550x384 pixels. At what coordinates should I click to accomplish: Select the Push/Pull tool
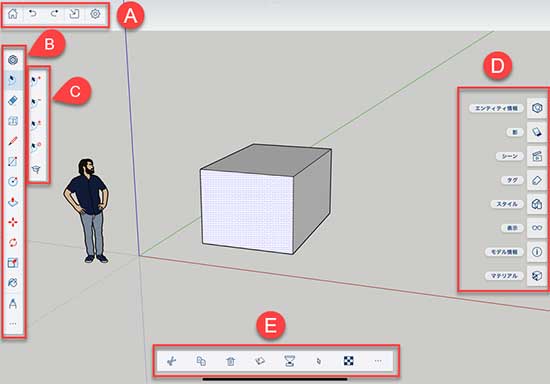(x=13, y=202)
